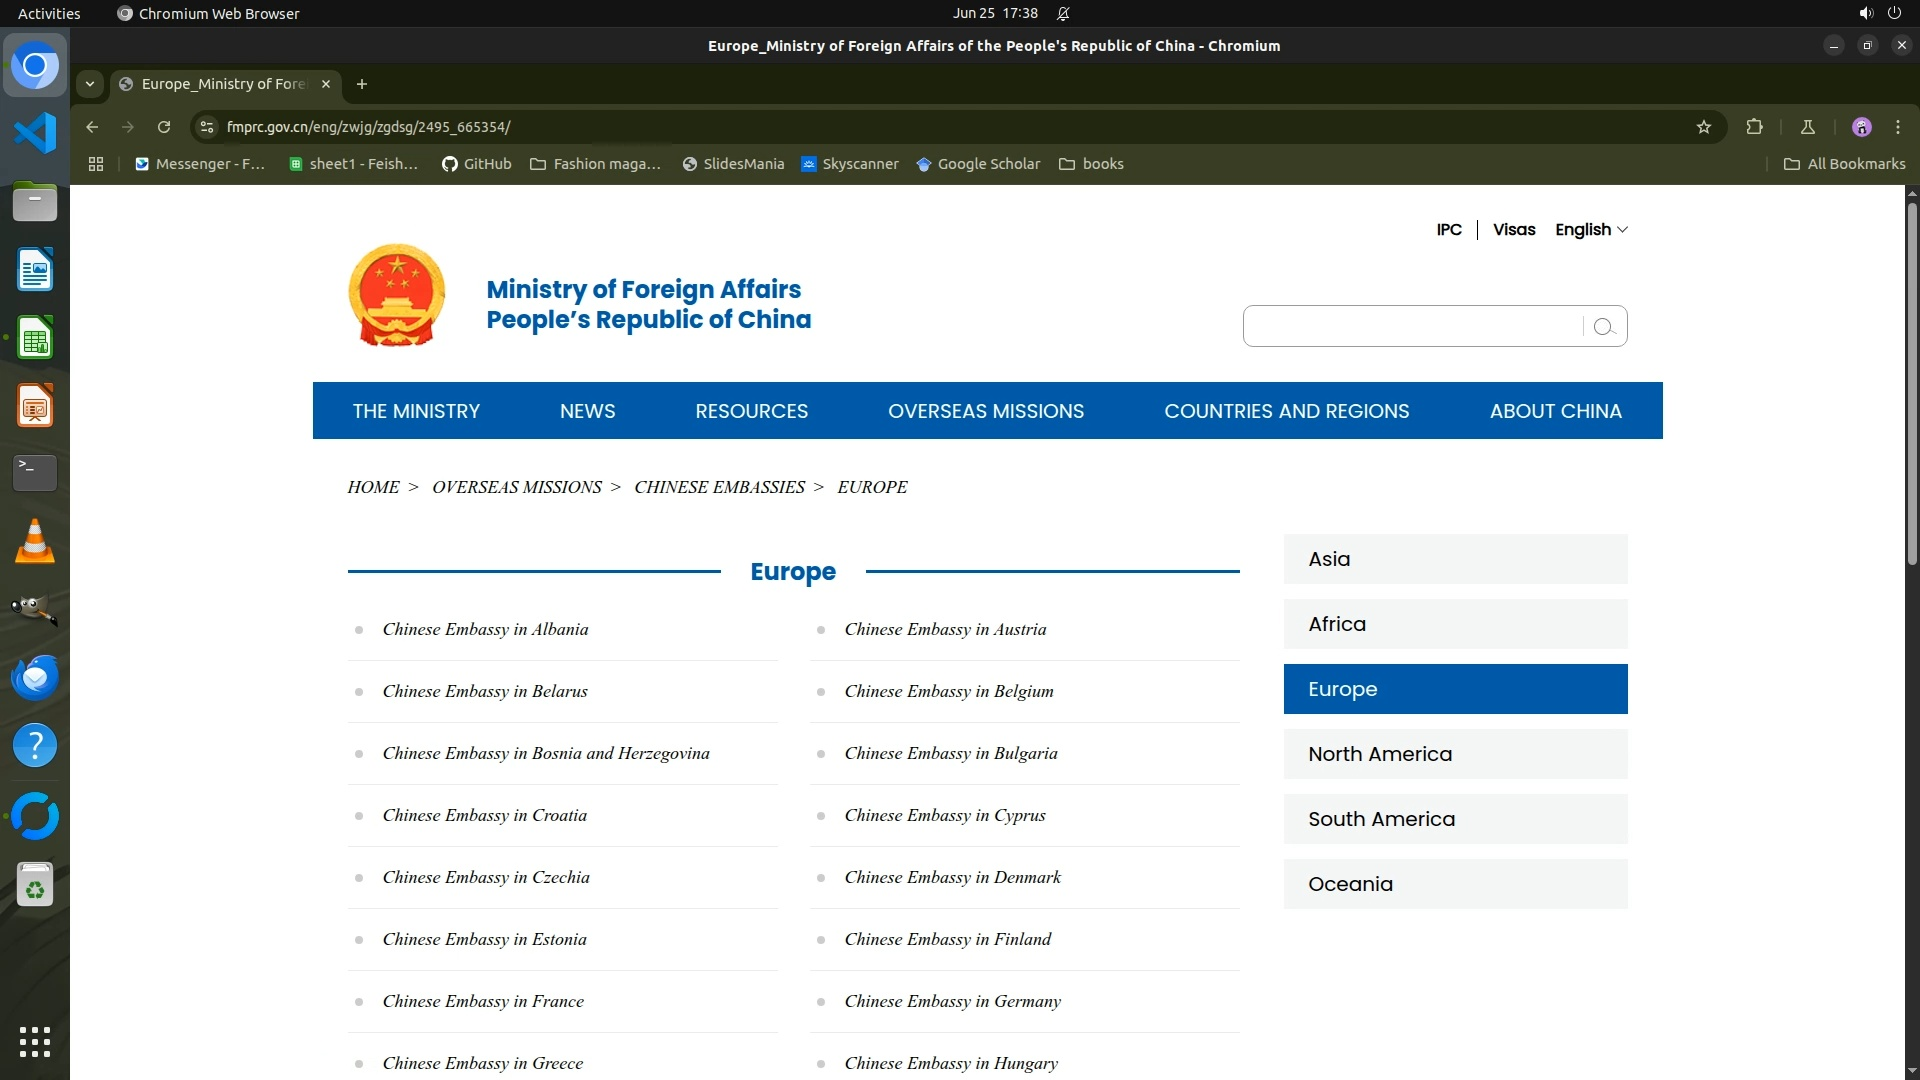Open Chinese Embassy in Belgium link
Viewport: 1920px width, 1080px height.
tap(948, 691)
